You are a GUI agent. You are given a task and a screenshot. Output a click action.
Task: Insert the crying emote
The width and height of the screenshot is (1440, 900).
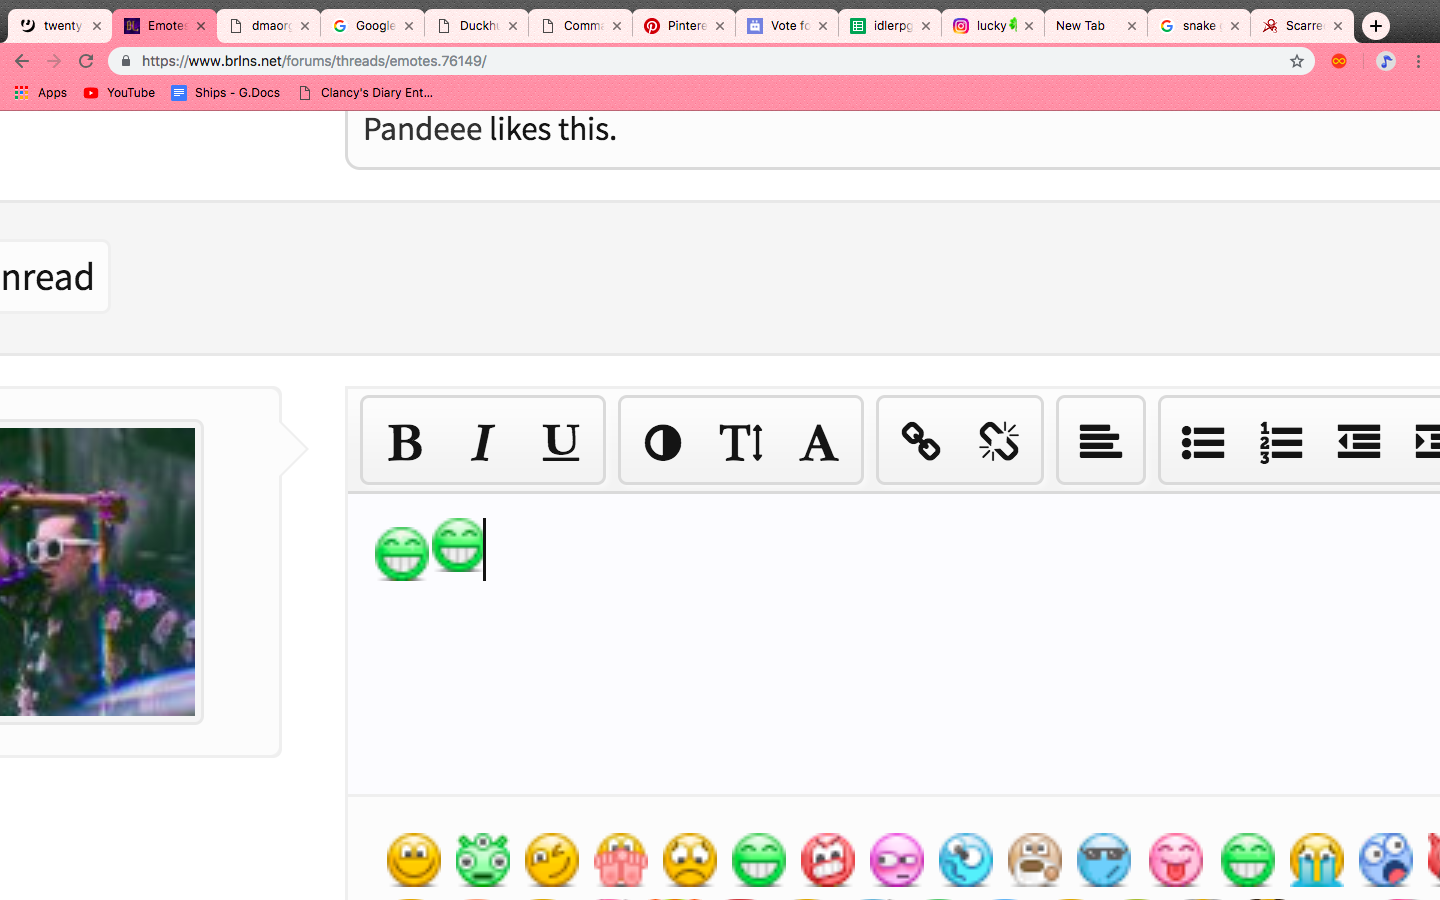pos(1317,860)
